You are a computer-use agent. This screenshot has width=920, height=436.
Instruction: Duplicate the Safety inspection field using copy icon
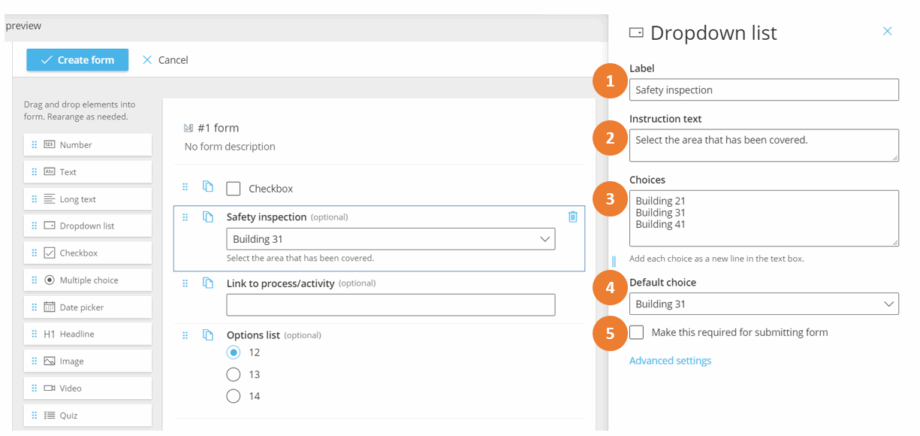(208, 216)
